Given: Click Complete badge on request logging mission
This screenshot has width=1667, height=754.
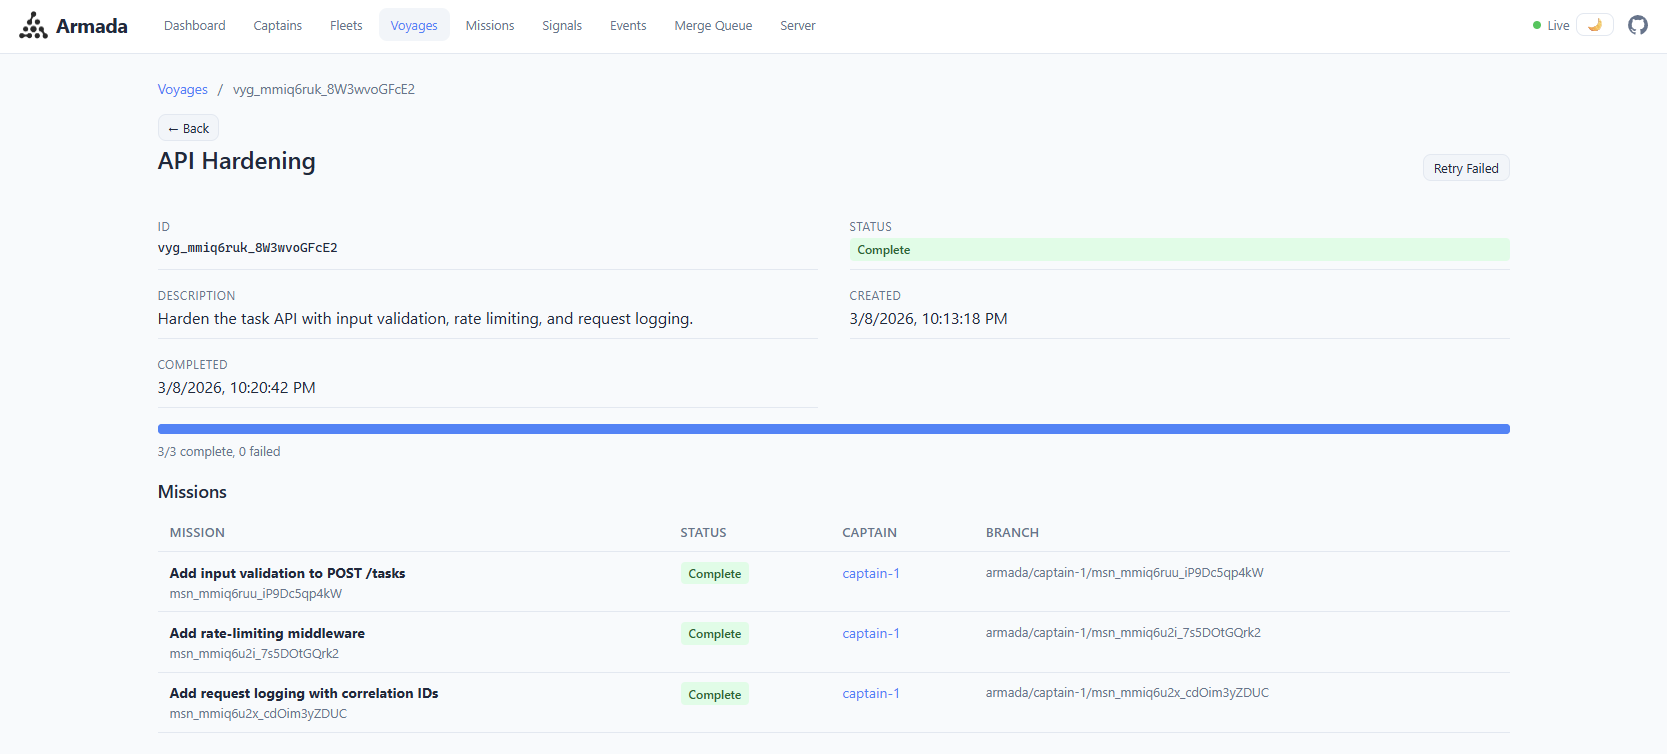Looking at the screenshot, I should (x=714, y=695).
